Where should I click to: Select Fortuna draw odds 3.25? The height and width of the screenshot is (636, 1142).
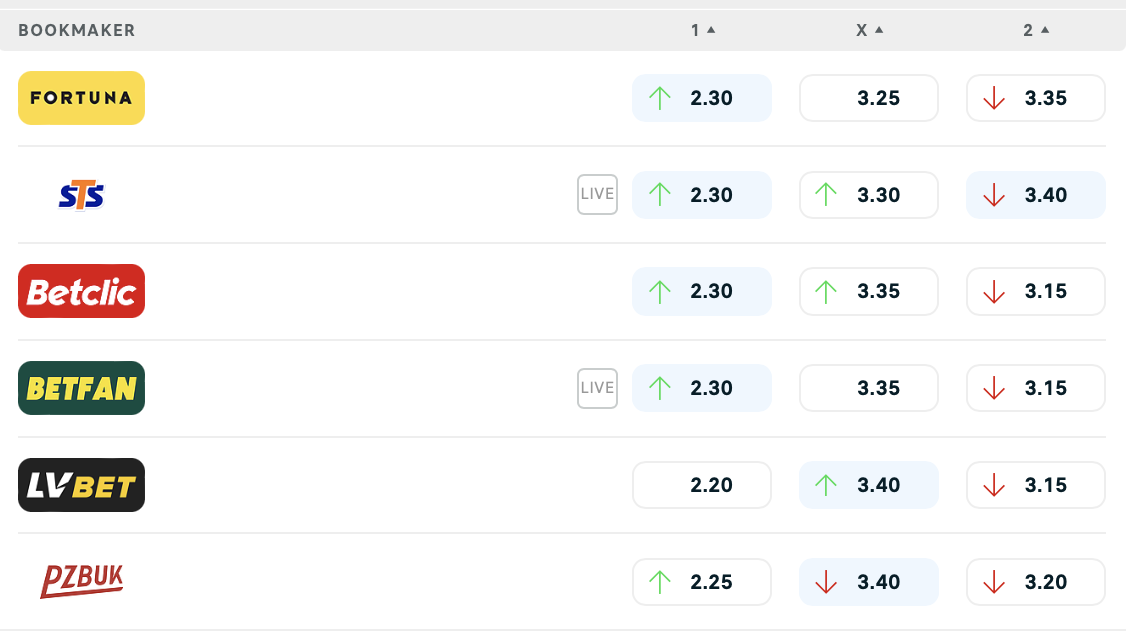click(869, 98)
